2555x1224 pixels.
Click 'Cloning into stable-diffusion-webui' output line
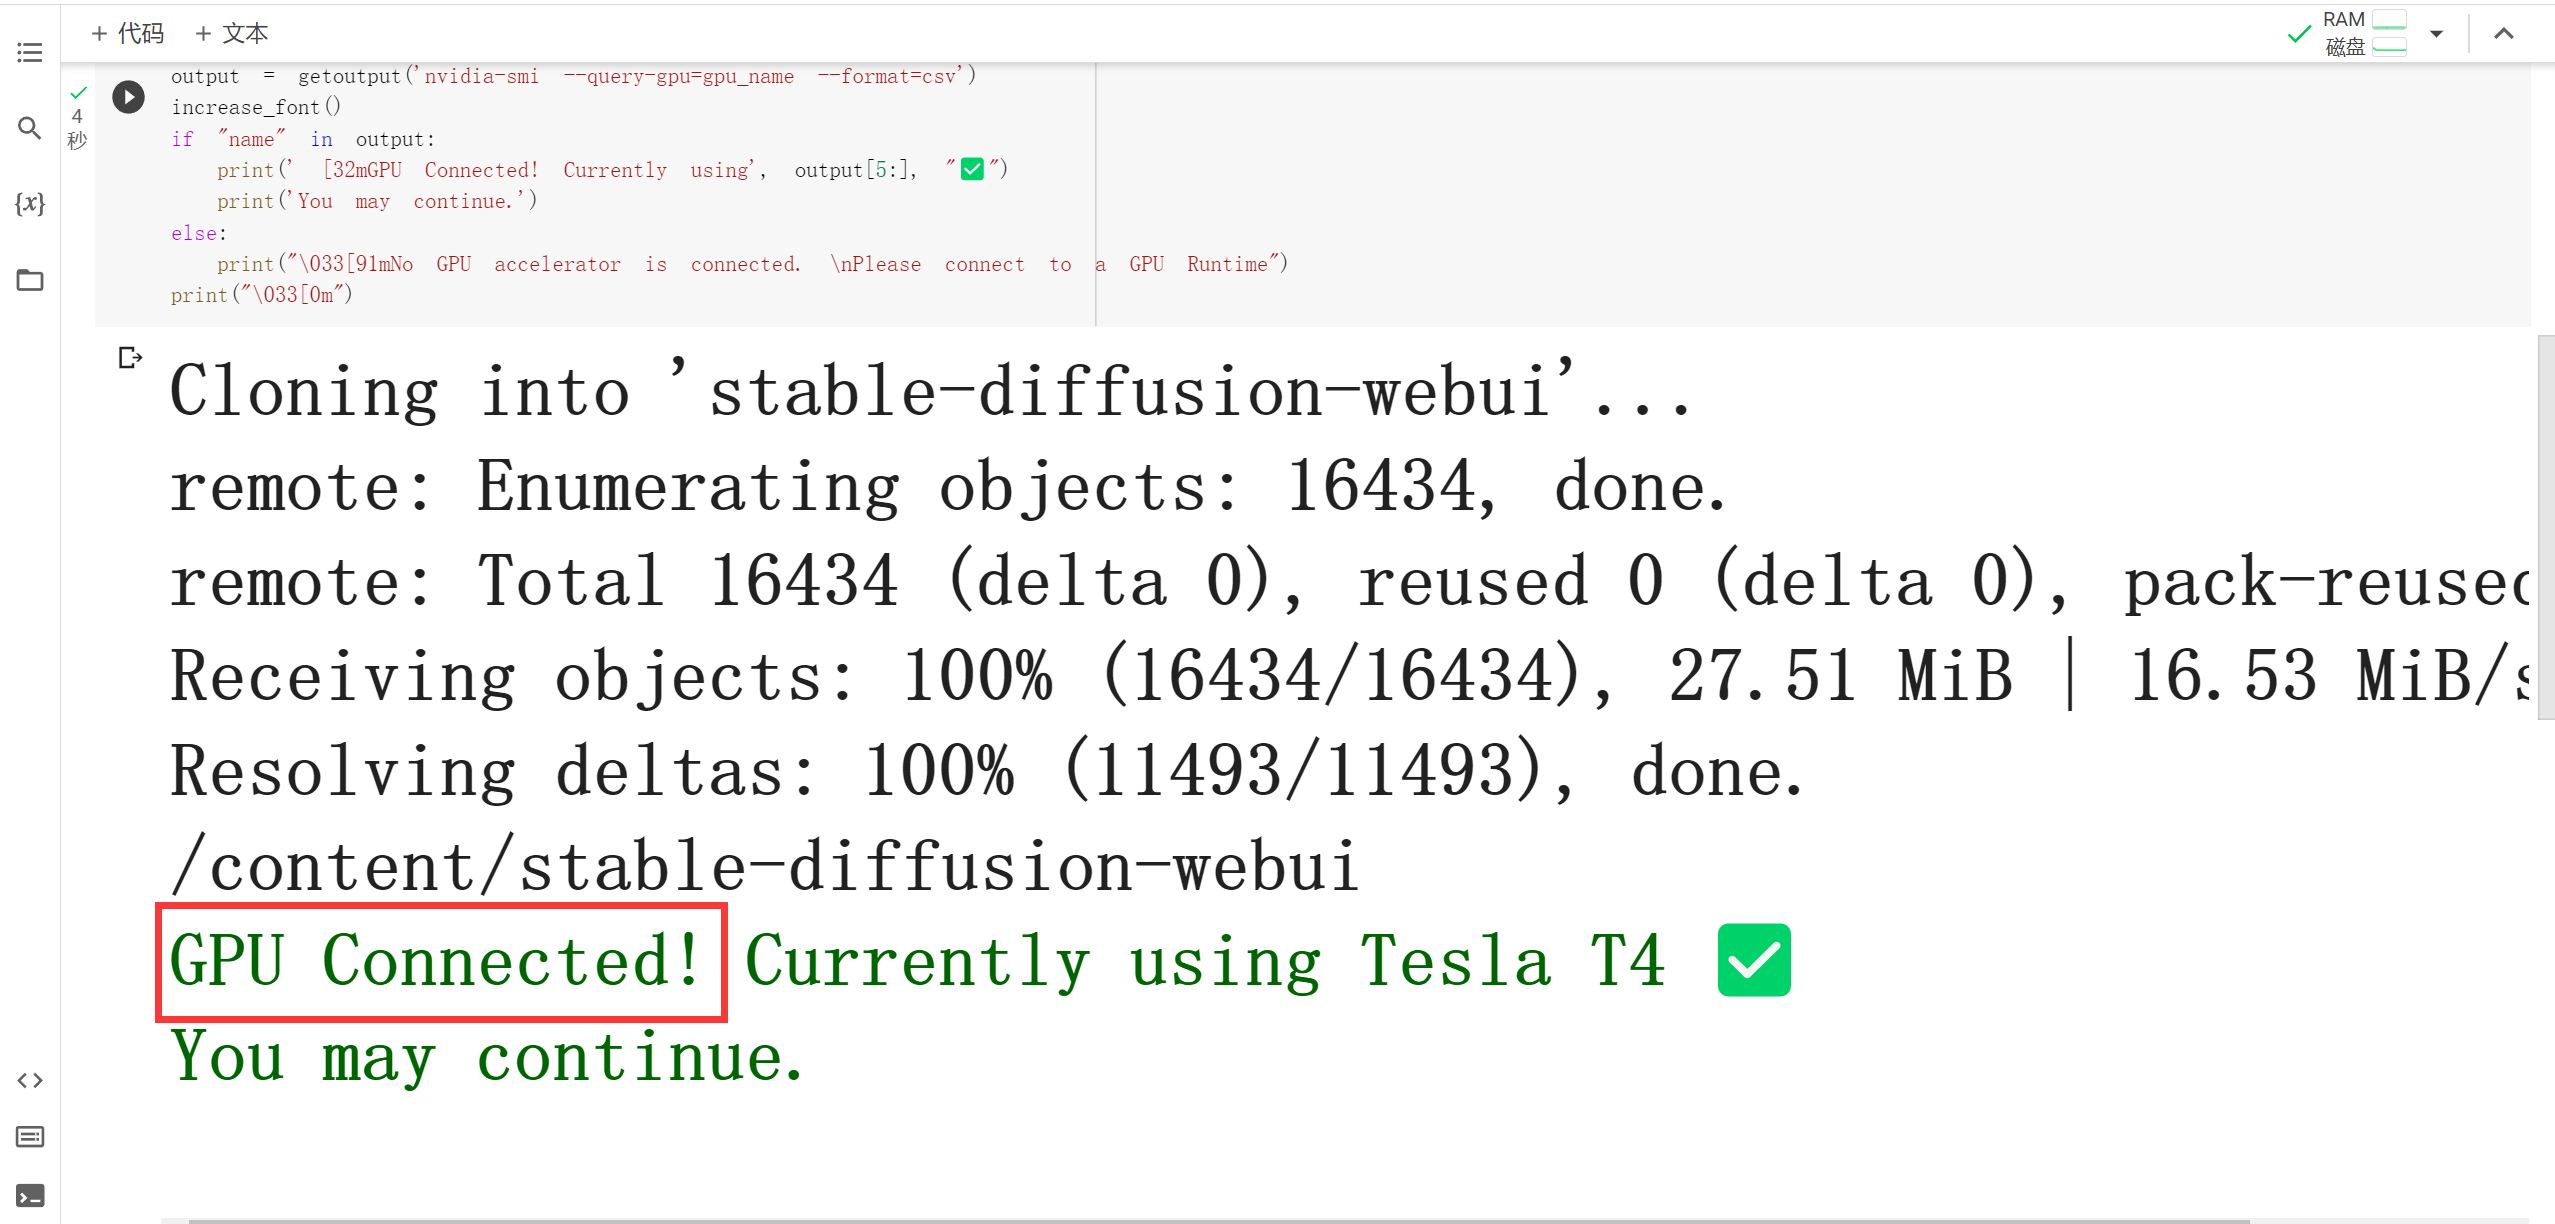tap(931, 391)
